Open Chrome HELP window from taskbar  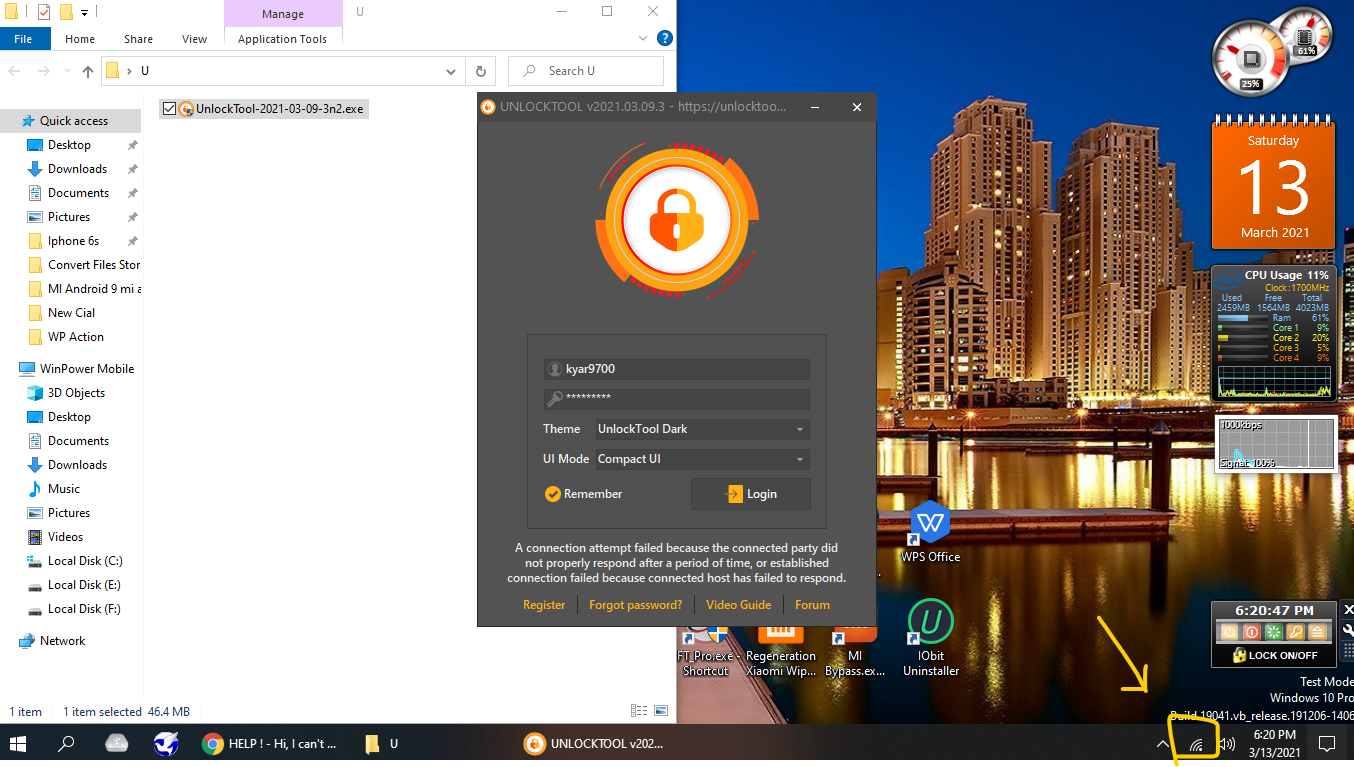tap(270, 744)
